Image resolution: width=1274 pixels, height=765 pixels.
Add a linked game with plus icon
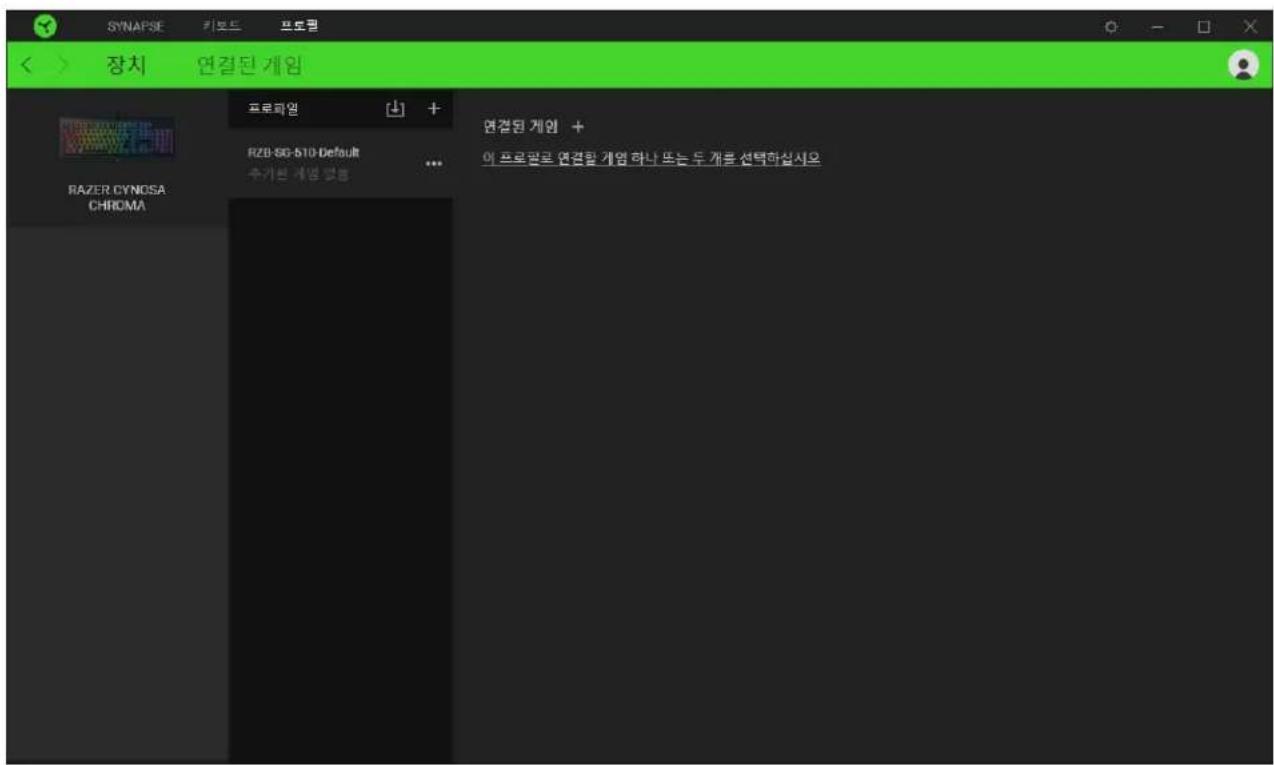pos(578,127)
